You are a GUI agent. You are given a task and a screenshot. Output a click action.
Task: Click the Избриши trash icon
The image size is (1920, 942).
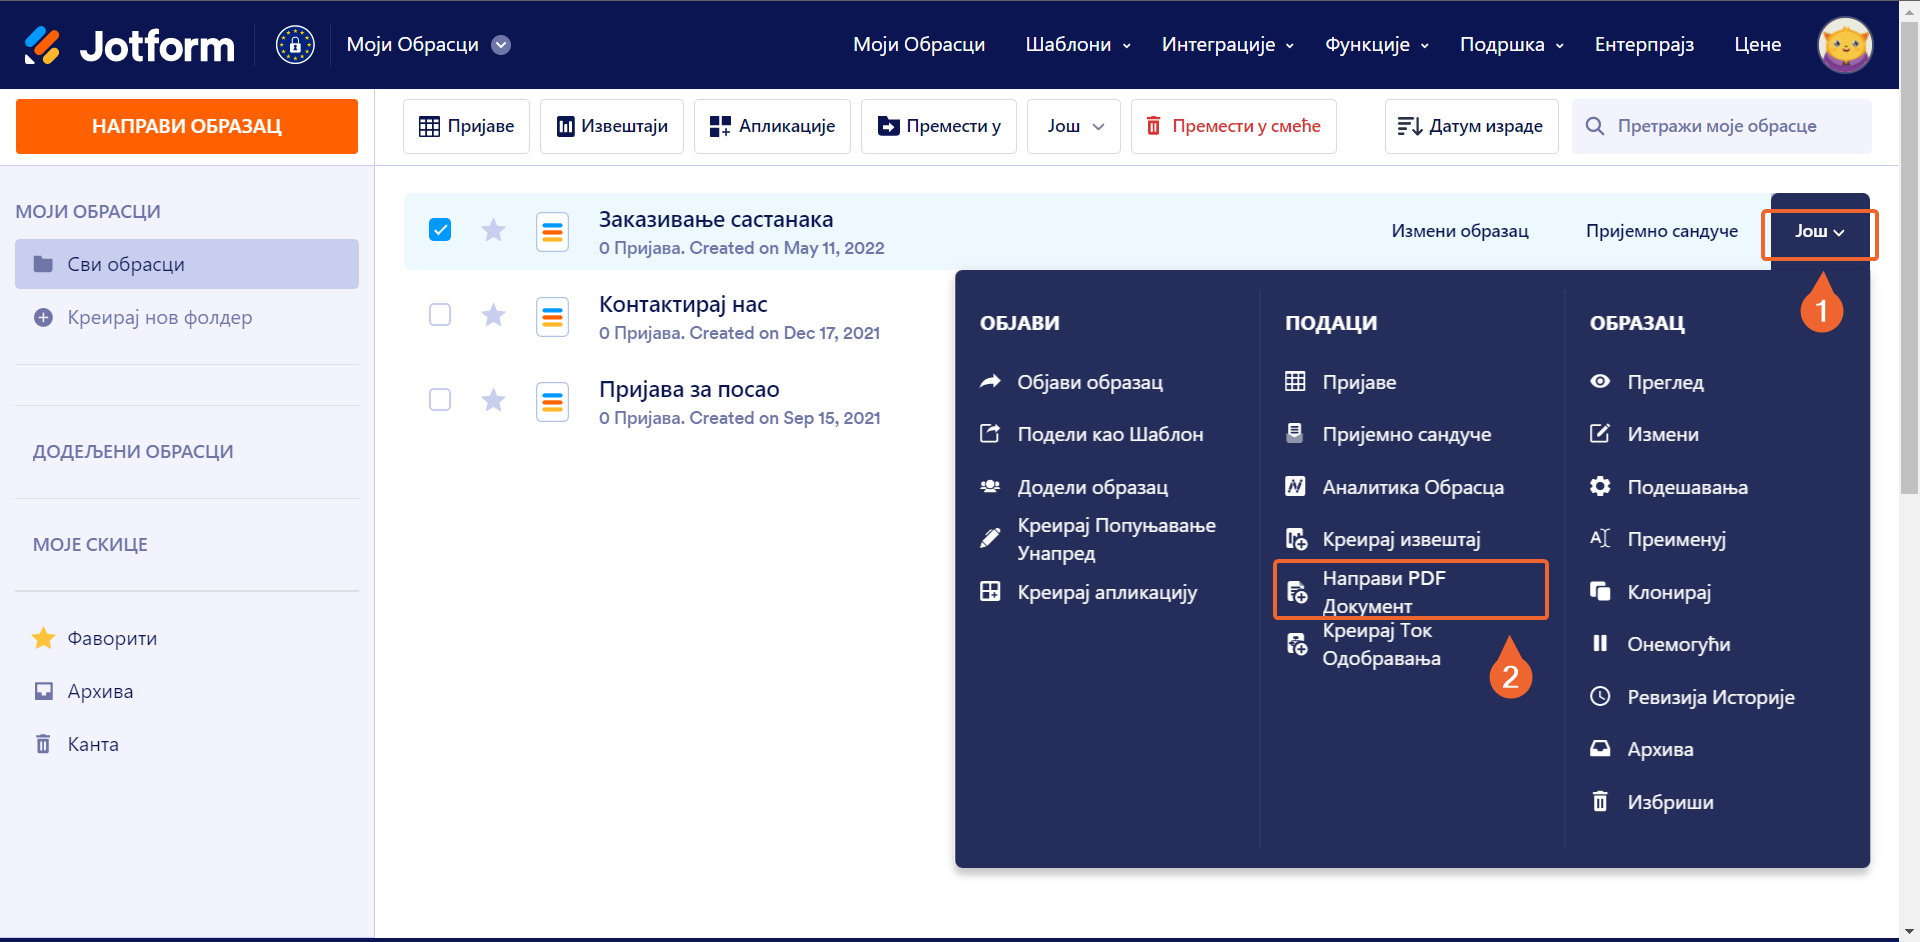click(x=1600, y=801)
